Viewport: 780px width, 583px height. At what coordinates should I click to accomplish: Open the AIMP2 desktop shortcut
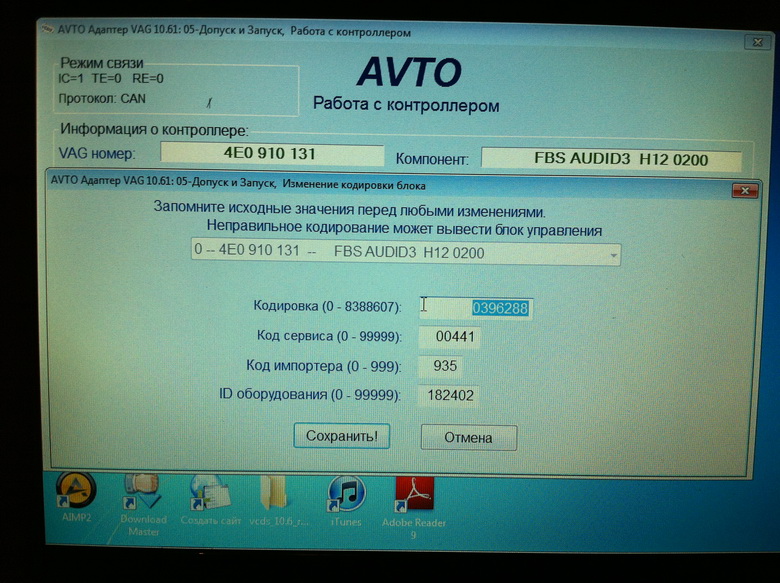click(x=75, y=495)
